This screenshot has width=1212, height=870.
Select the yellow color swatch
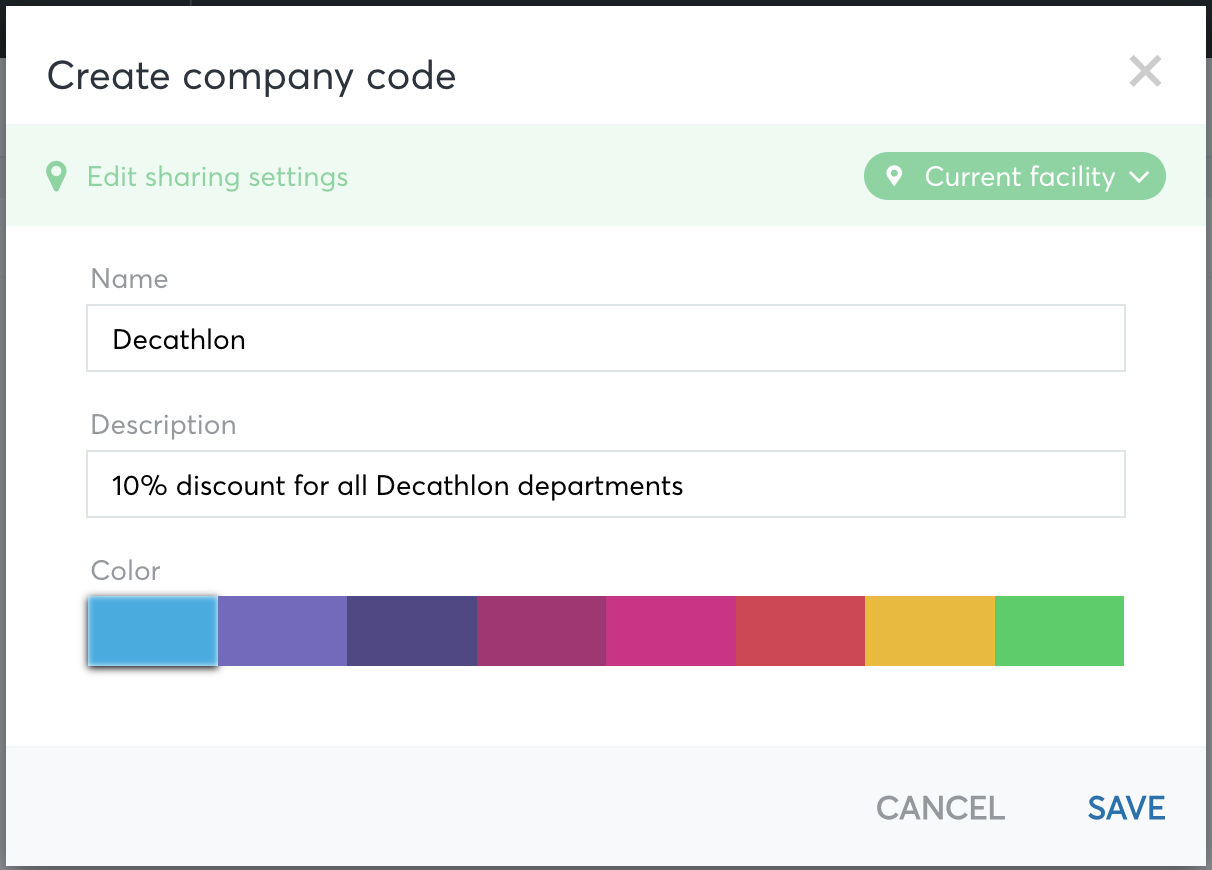(x=930, y=631)
